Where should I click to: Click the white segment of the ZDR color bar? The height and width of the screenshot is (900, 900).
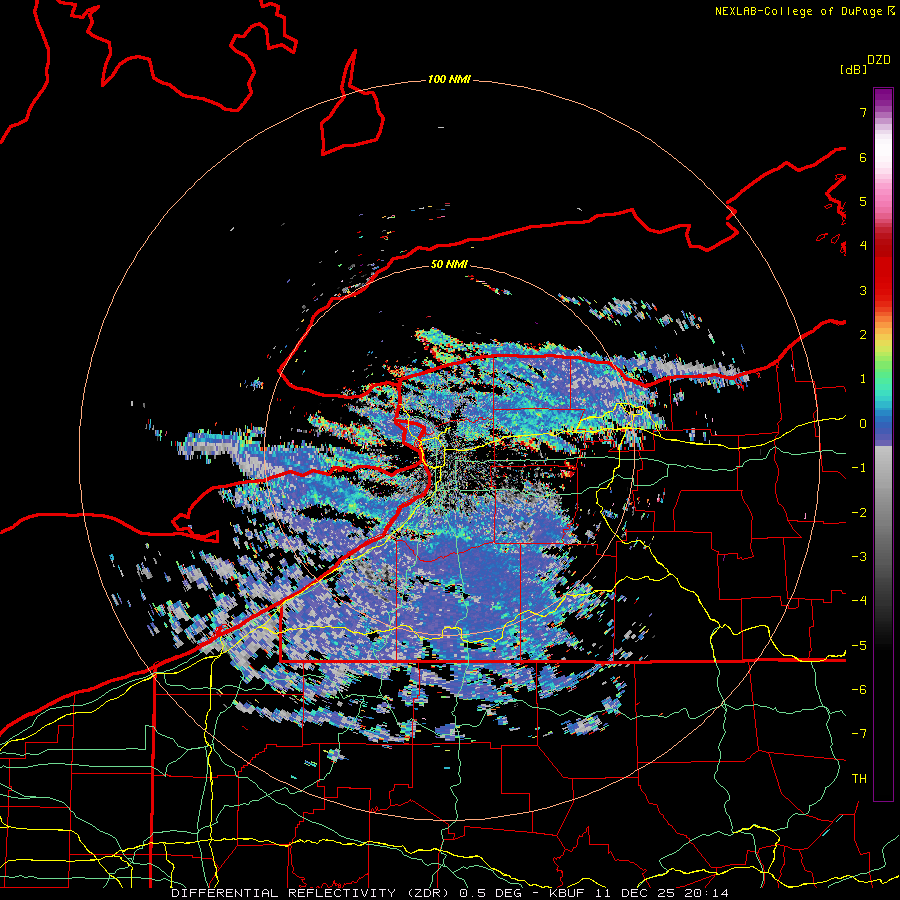(x=883, y=152)
